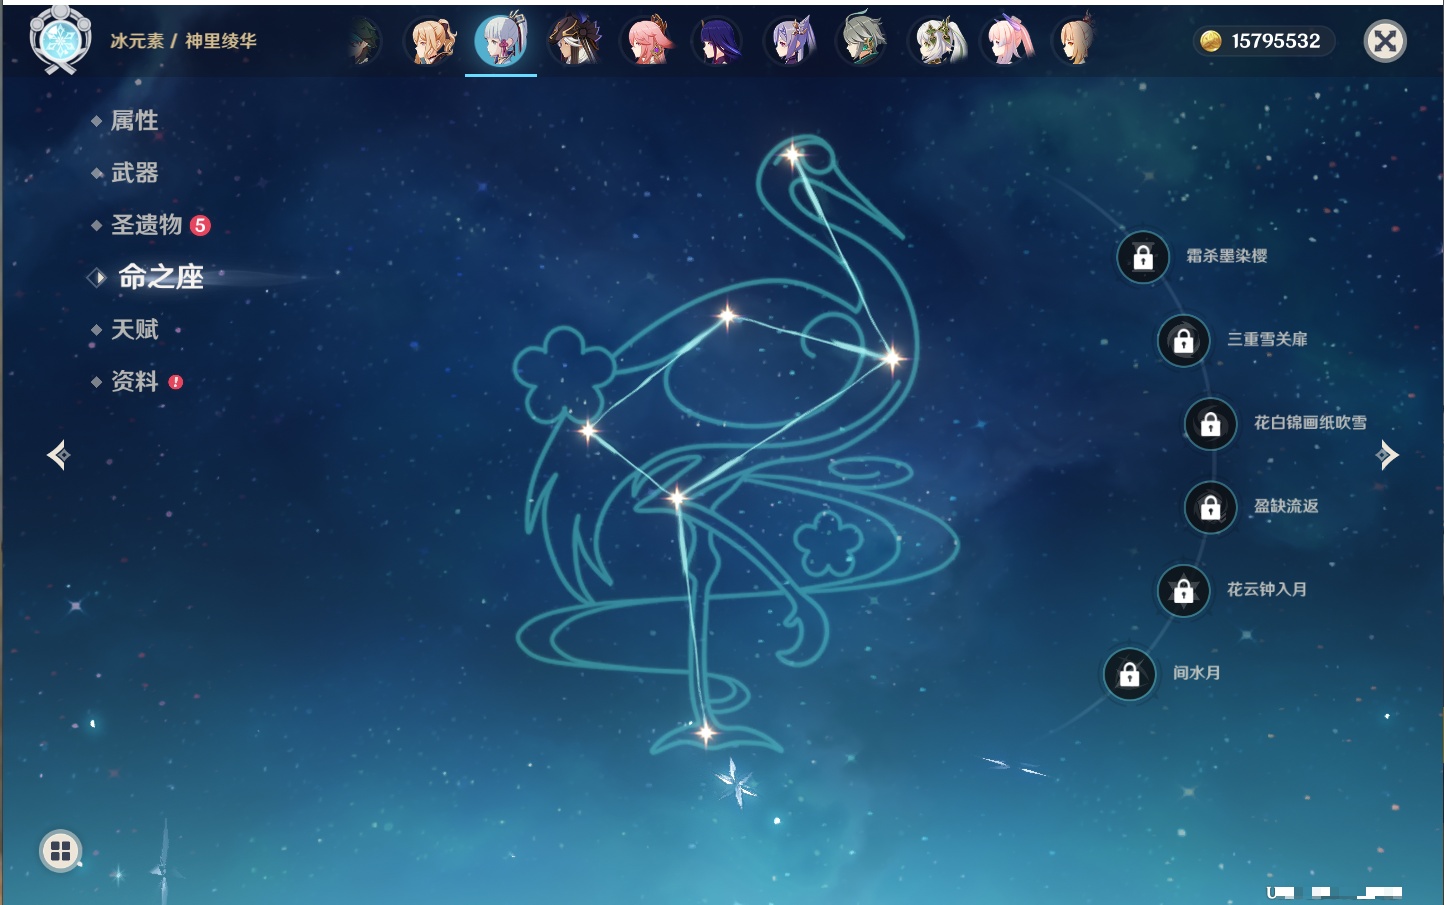Click the Mora balance 15795532
This screenshot has width=1444, height=905.
tap(1275, 41)
